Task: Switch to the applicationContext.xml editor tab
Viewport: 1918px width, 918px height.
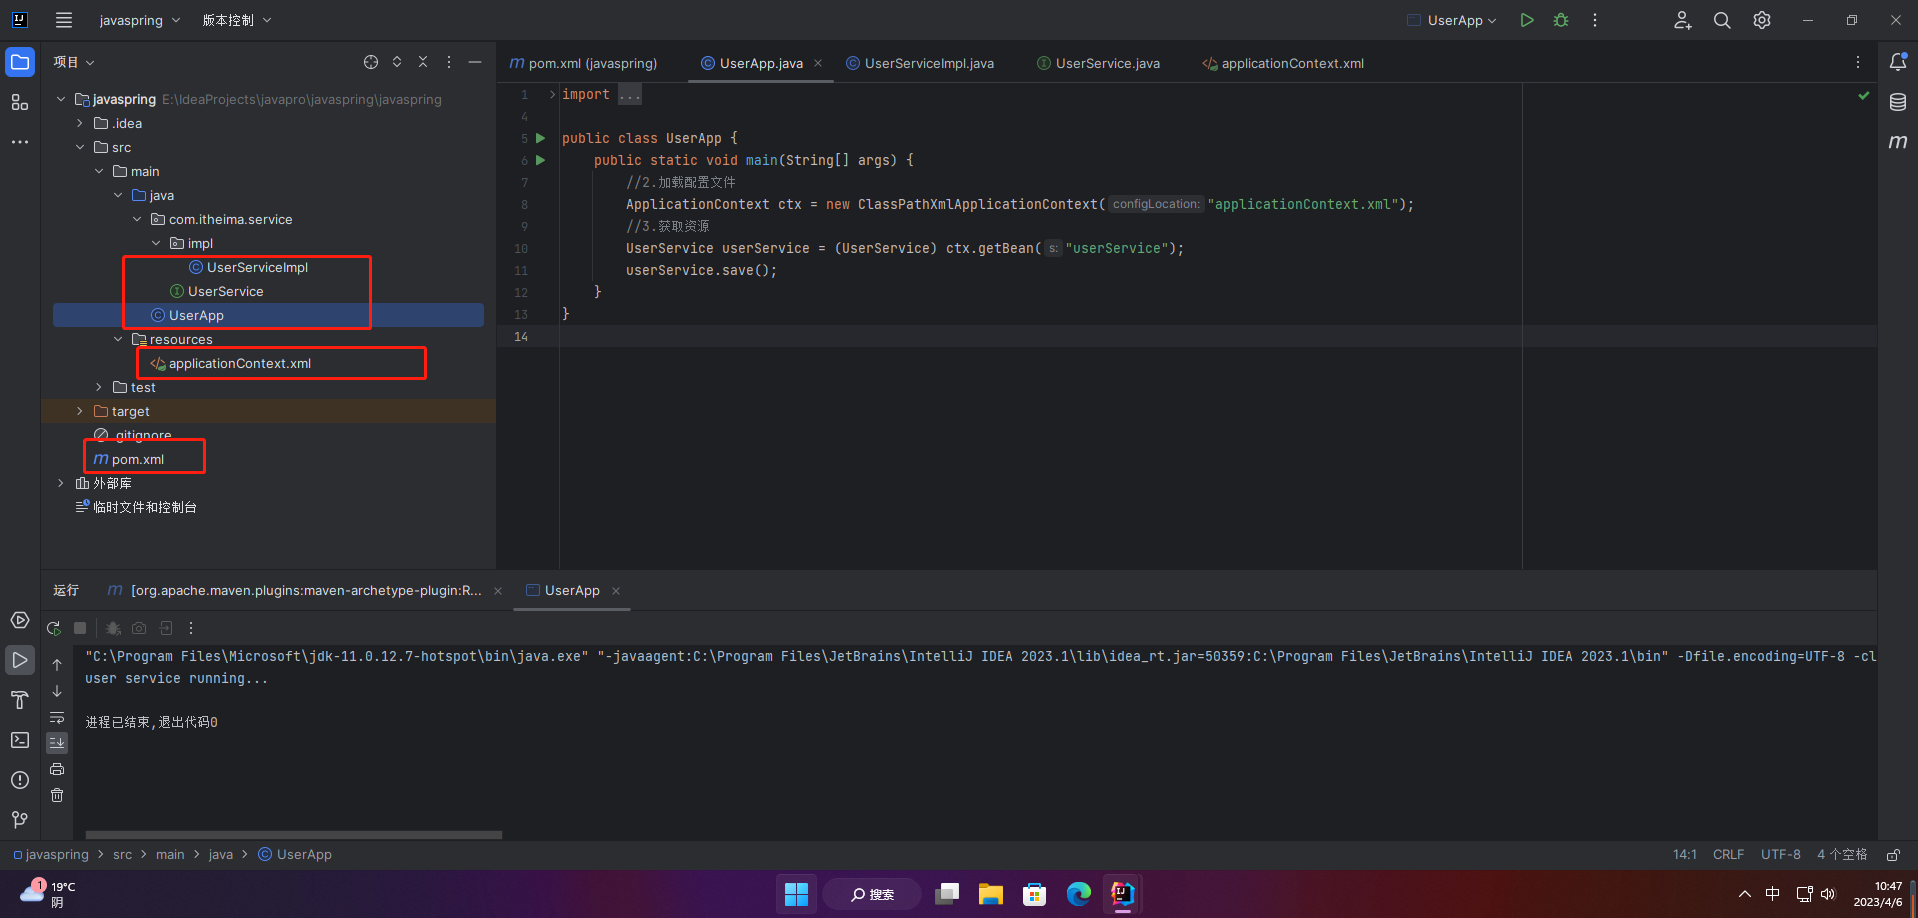Action: [1291, 63]
